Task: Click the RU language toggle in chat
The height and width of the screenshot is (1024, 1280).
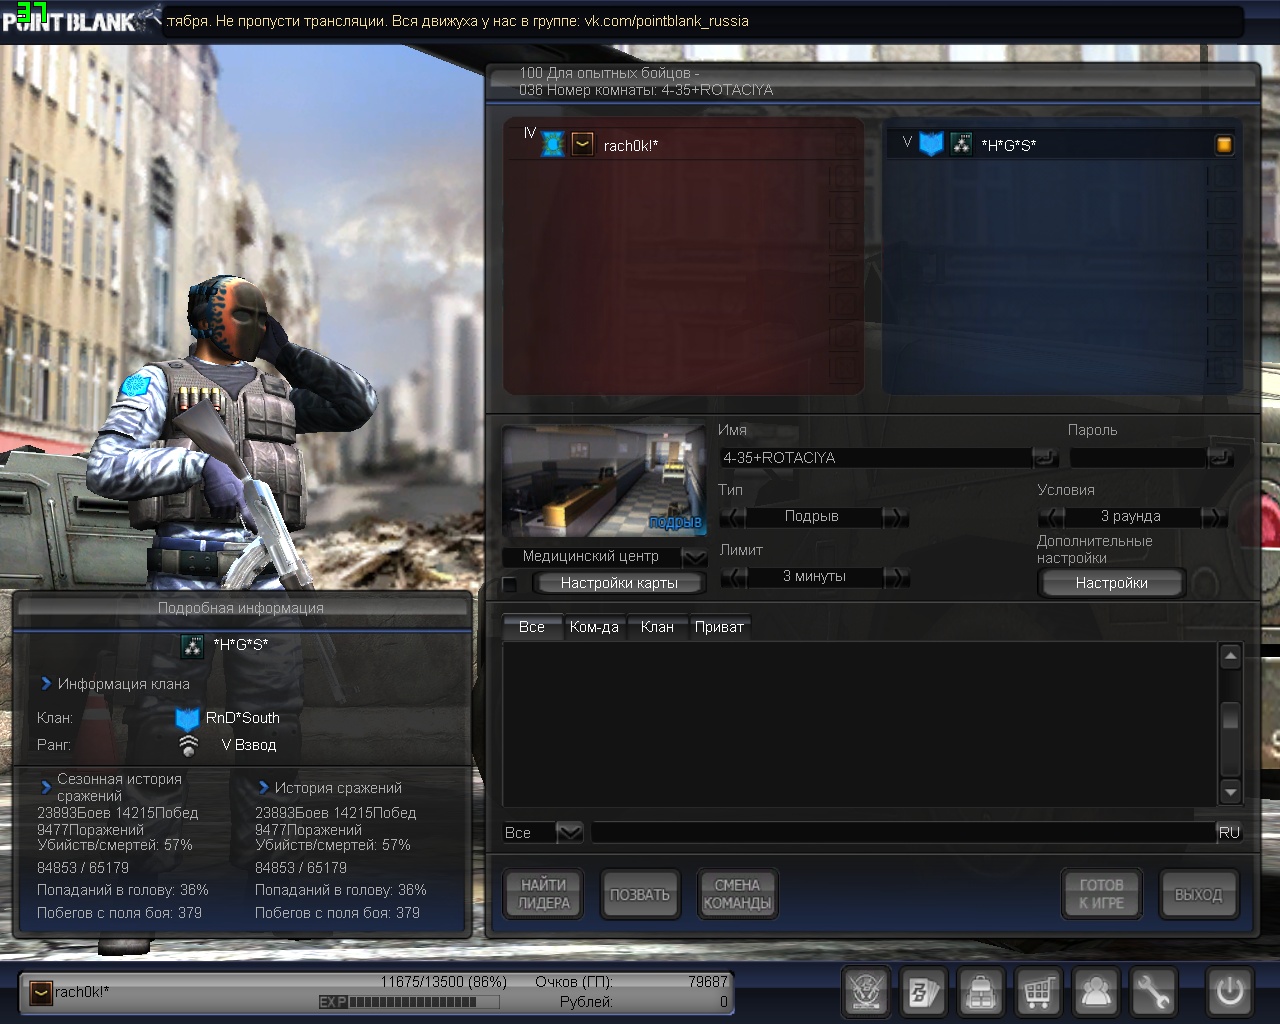Action: pyautogui.click(x=1229, y=832)
